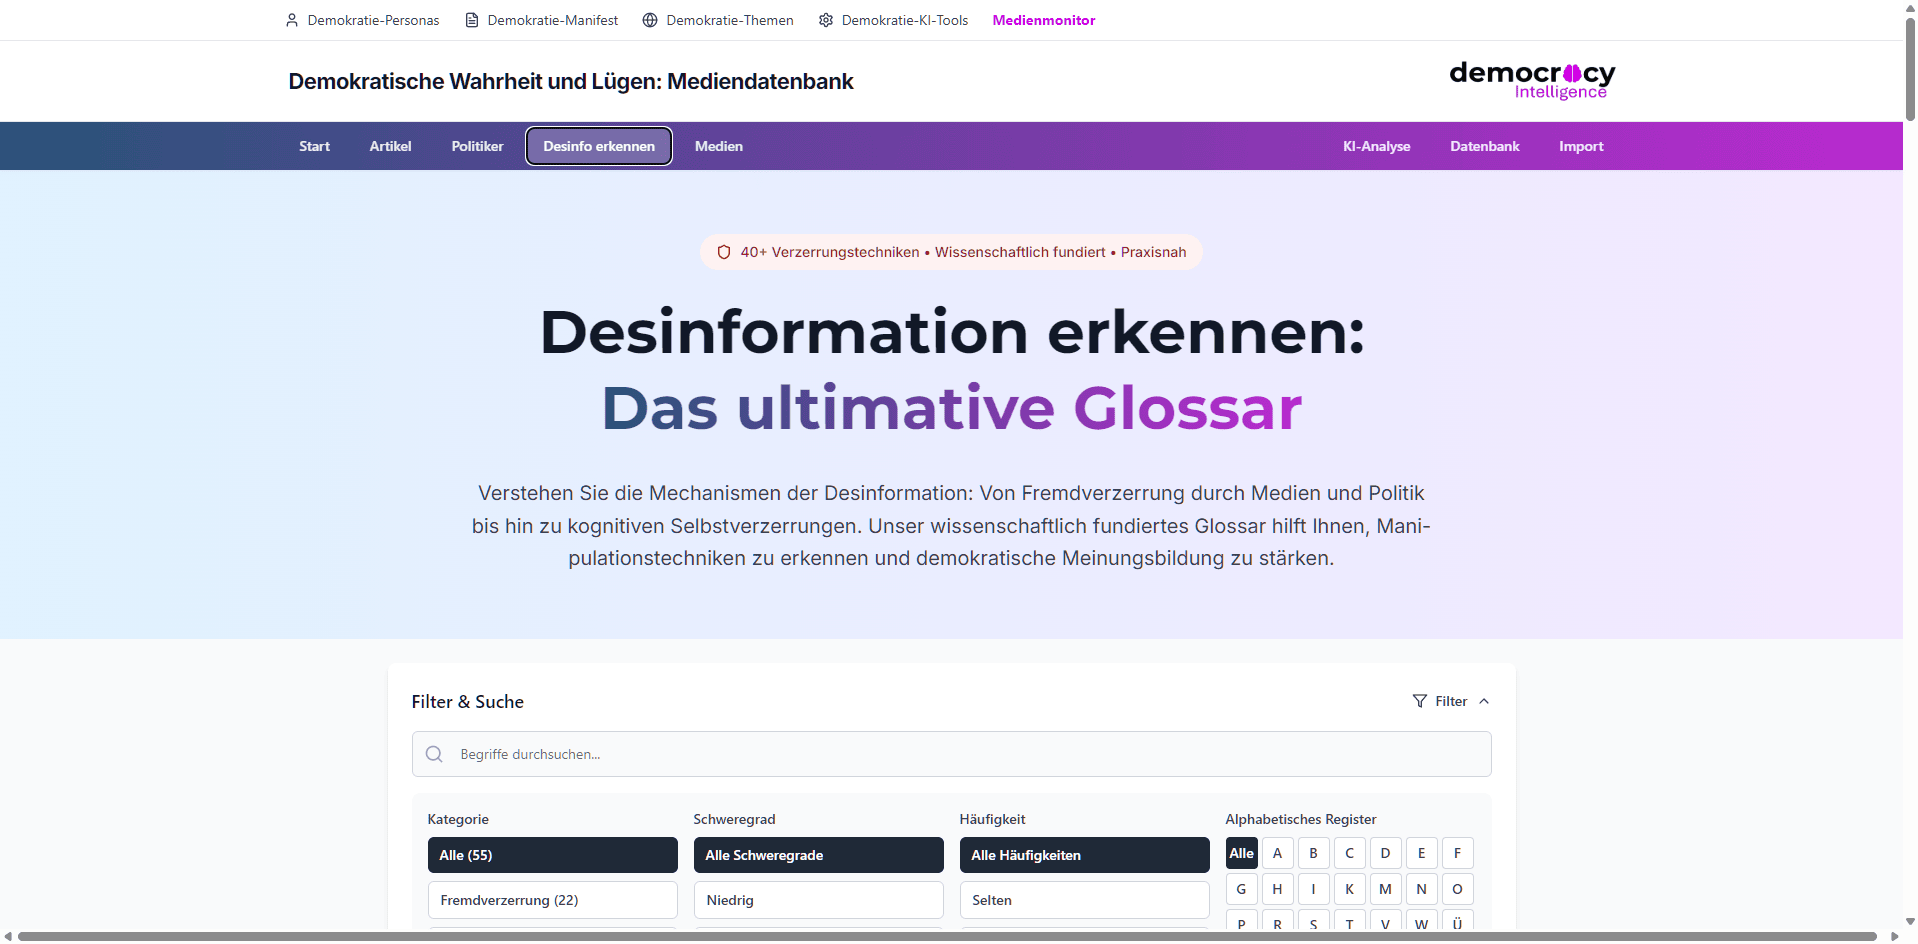
Task: Click the heading Demokratische Wahrheit und Lügen: Mediendatenbank
Action: (x=571, y=81)
